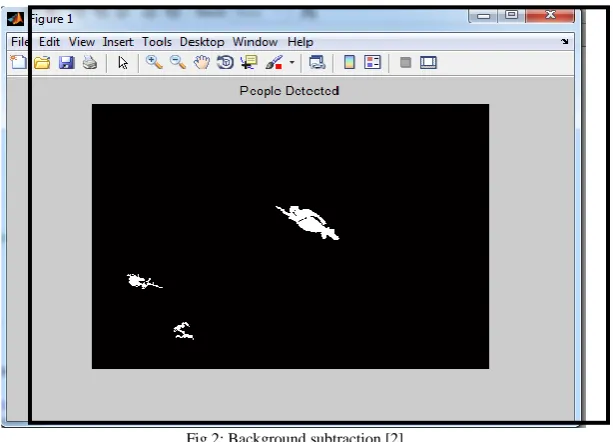The image size is (613, 442).
Task: Insert a colorbar using the toolbar icon
Action: coord(349,62)
